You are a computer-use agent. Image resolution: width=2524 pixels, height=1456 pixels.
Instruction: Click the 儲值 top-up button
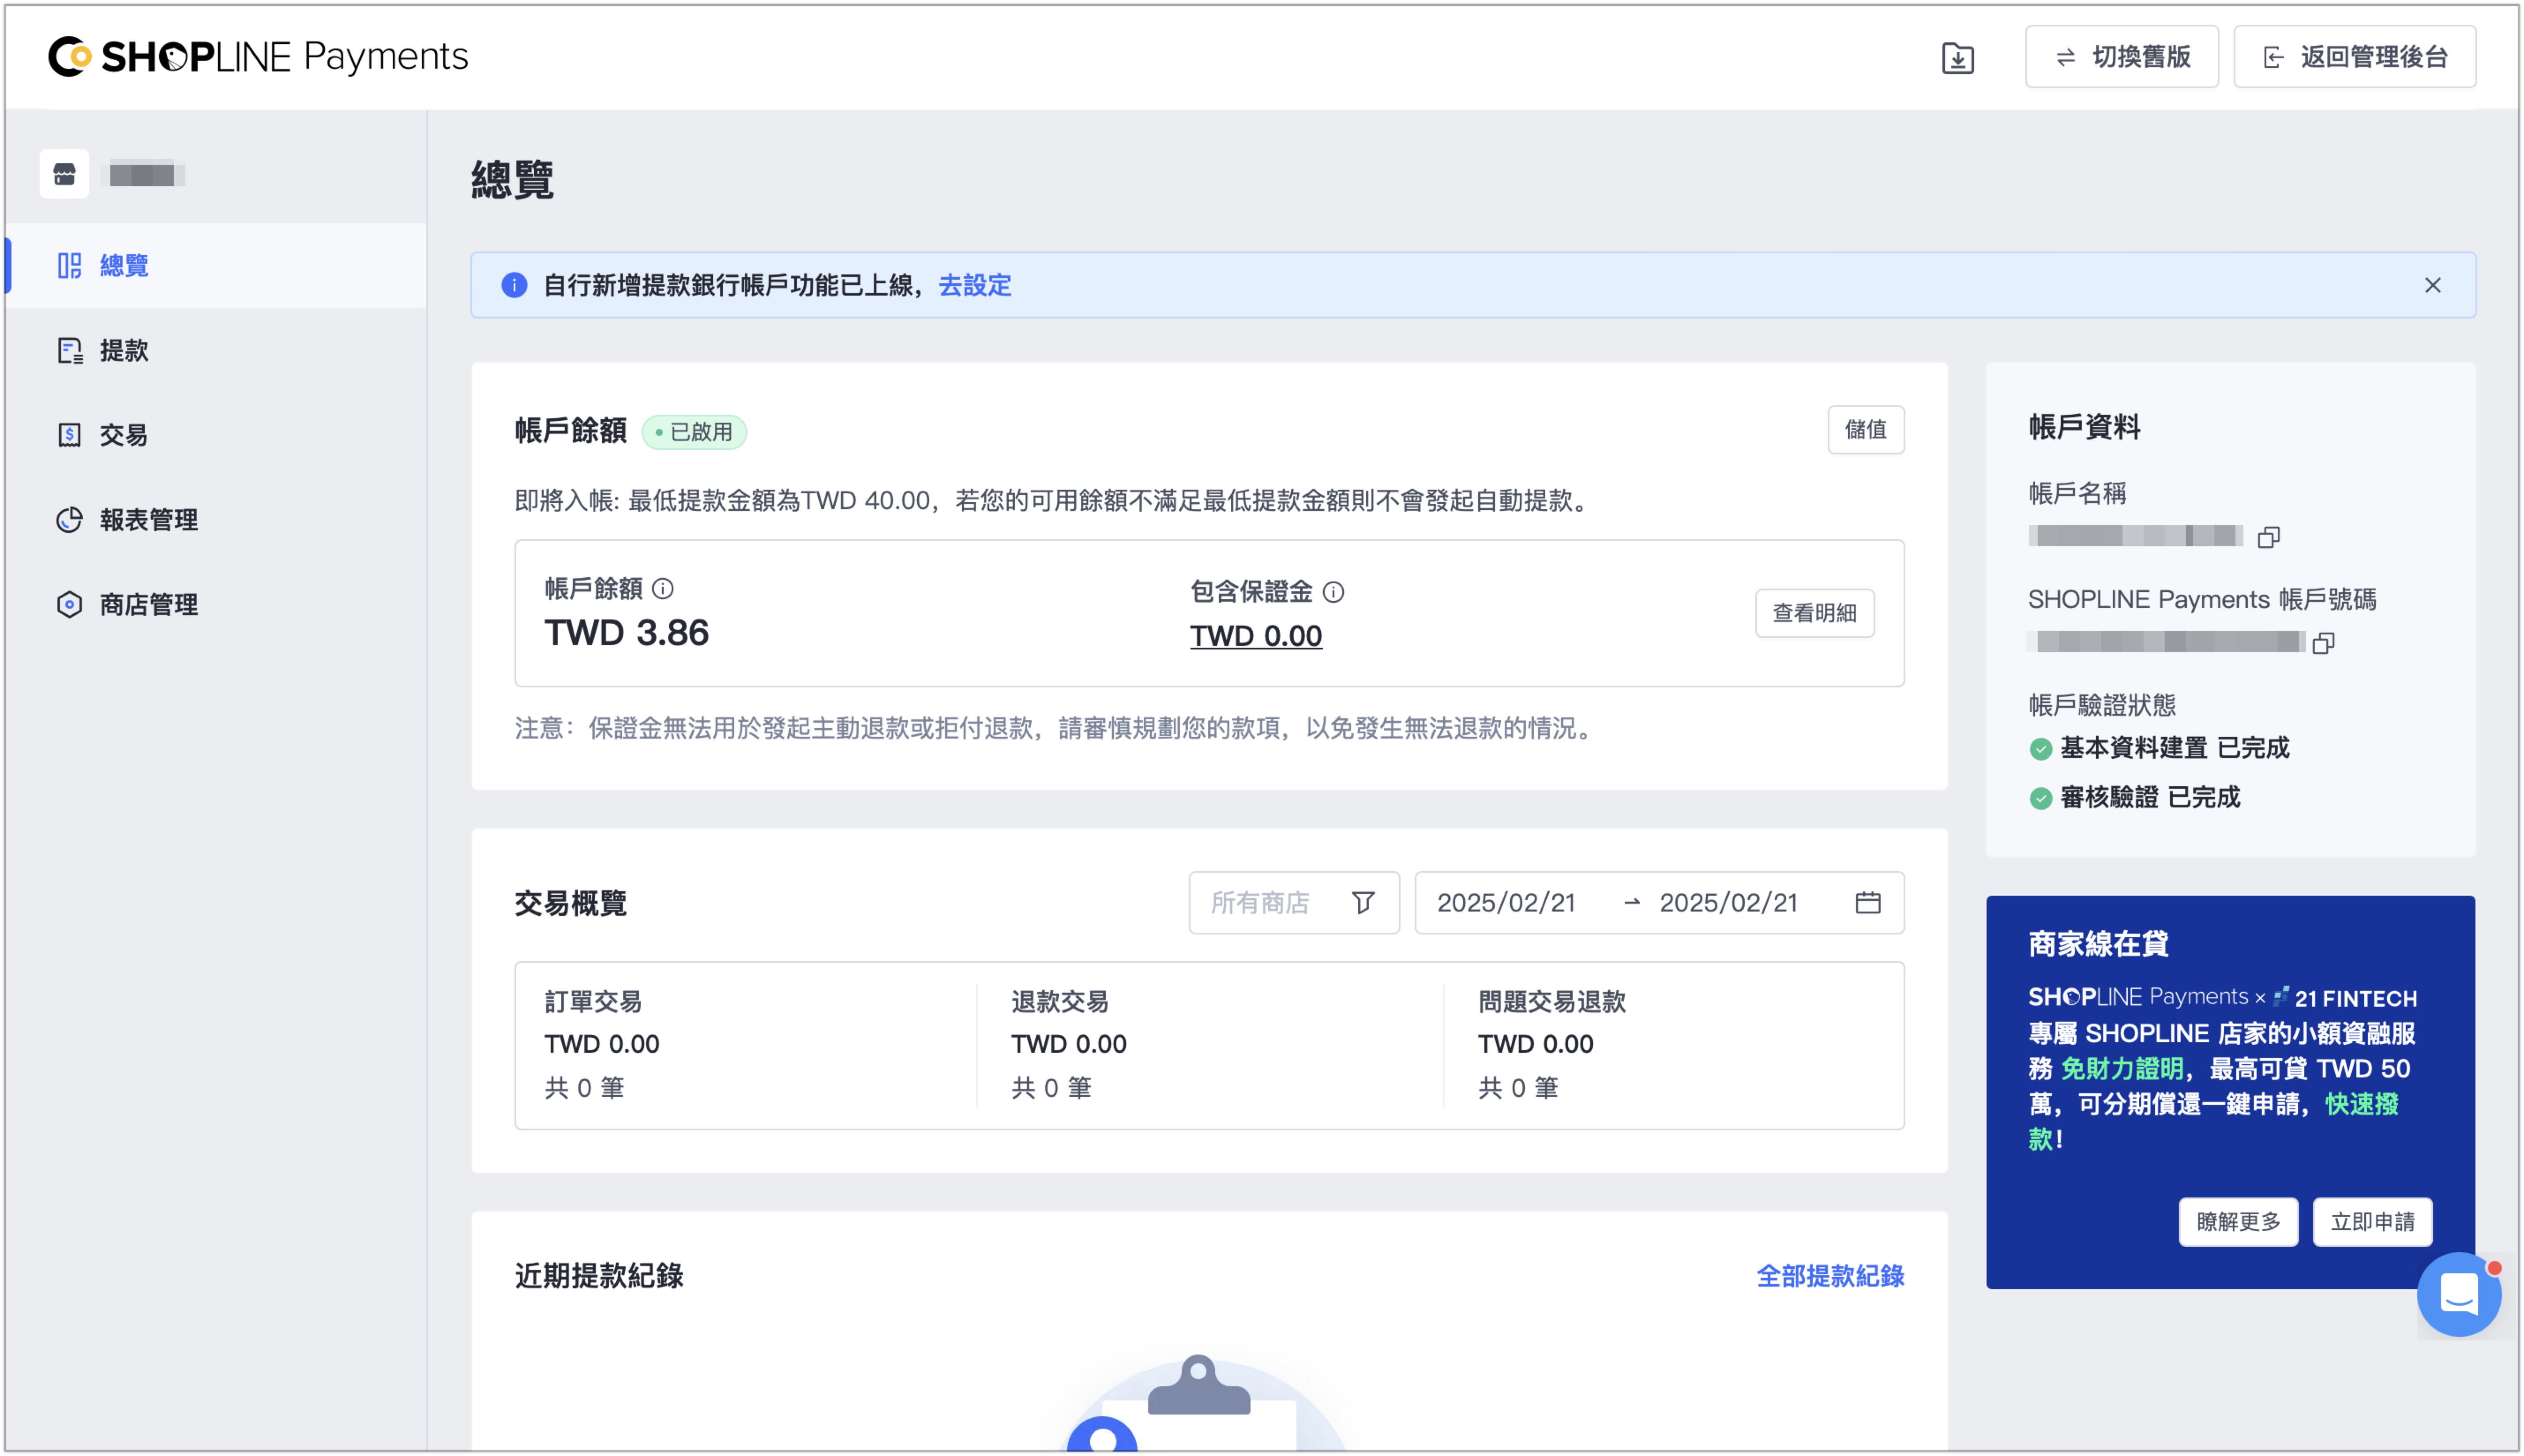[x=1865, y=430]
